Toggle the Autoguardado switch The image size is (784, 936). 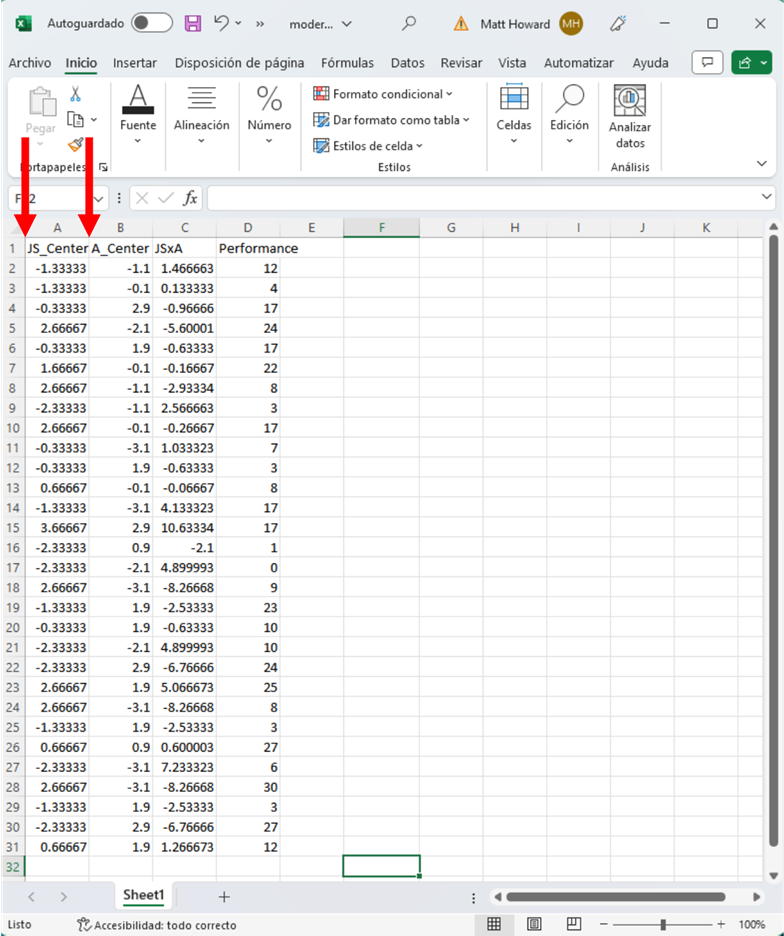[x=151, y=23]
